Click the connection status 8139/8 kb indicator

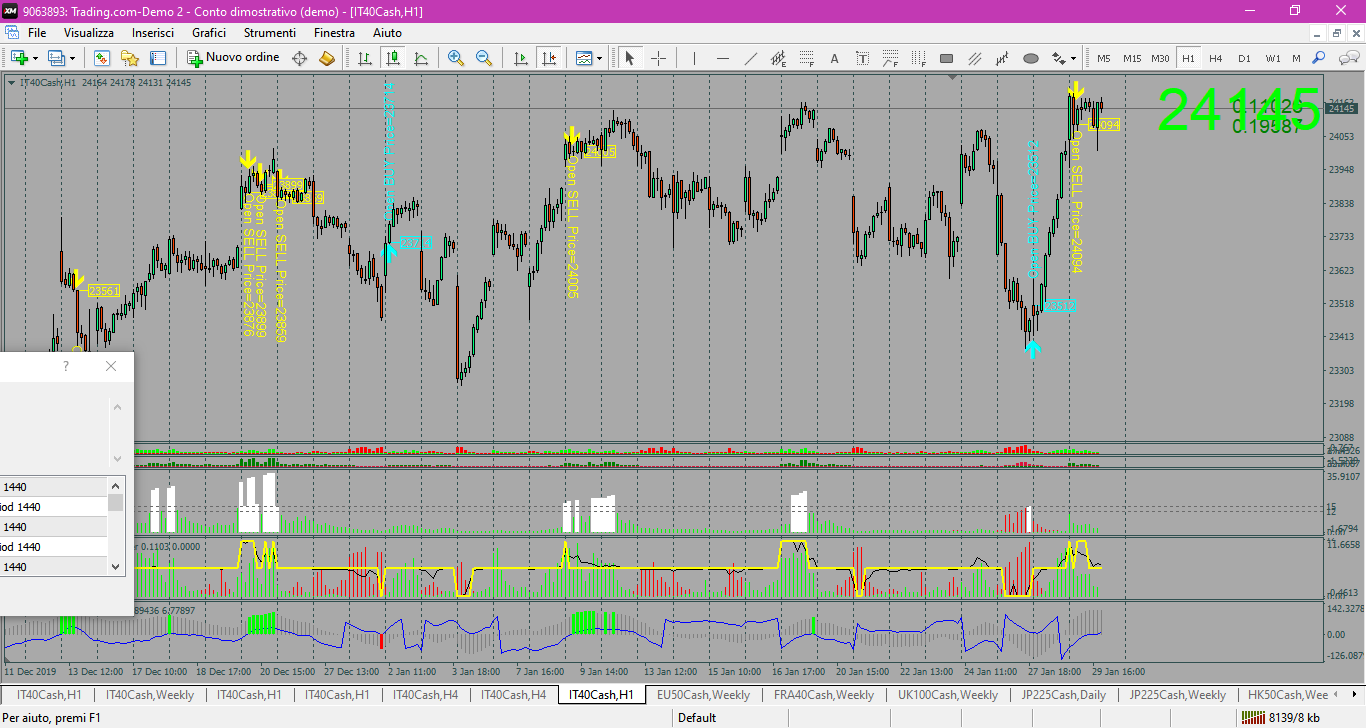point(1280,717)
